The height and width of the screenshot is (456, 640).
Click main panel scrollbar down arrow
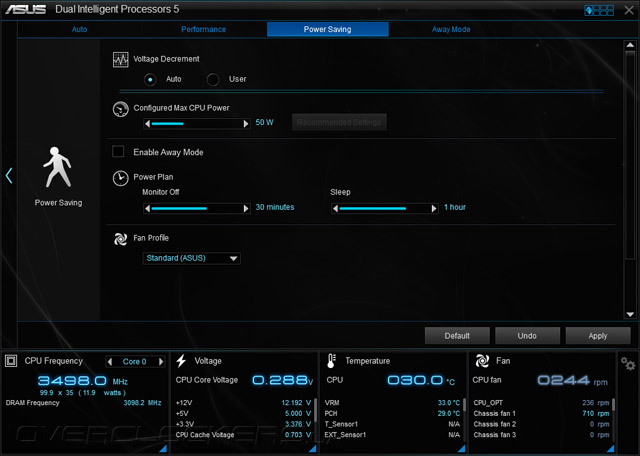[630, 314]
